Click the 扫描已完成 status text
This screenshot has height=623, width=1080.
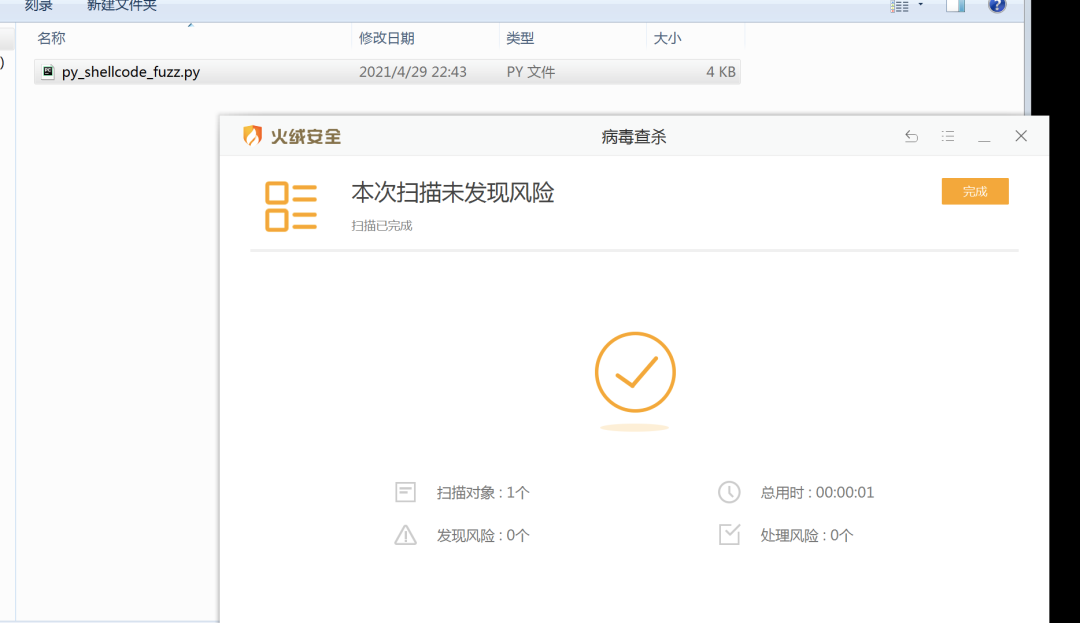coord(382,226)
